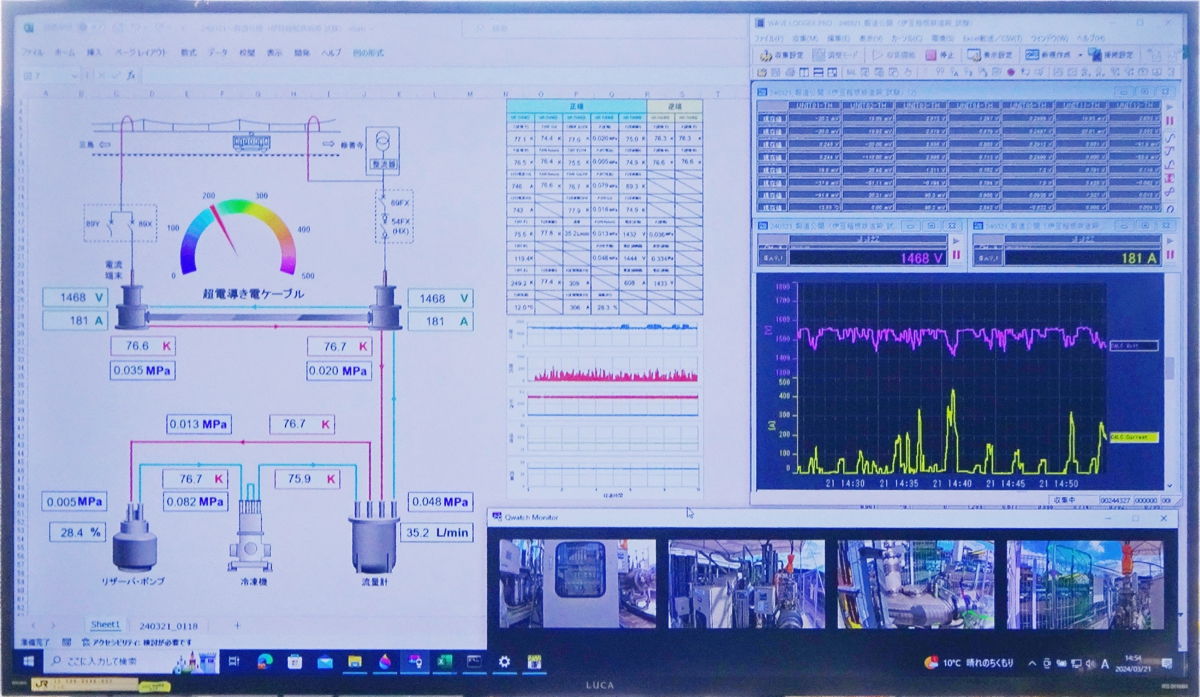Expand the dropdown arrow beside 新規作成

pos(1080,55)
